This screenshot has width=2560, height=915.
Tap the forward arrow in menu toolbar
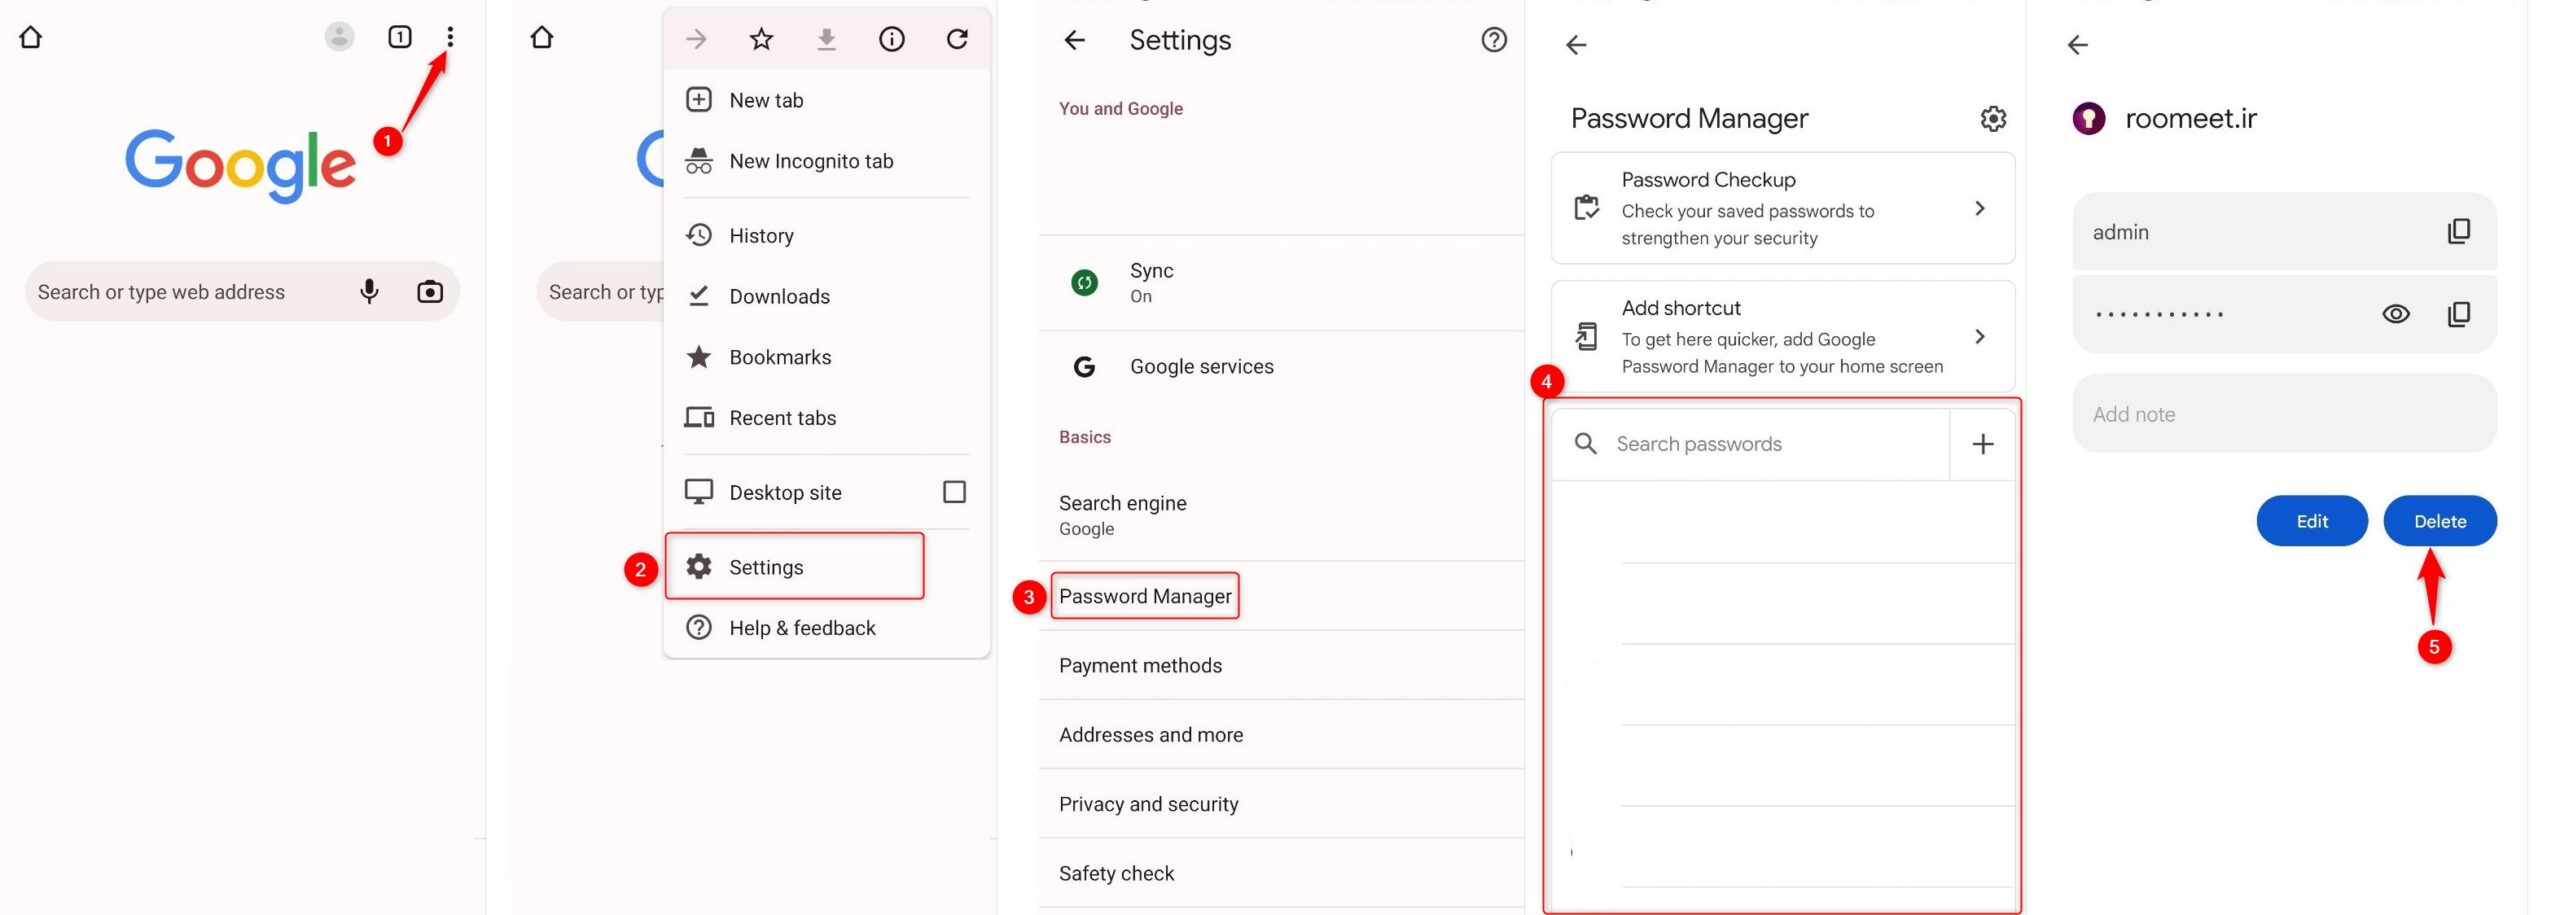click(696, 39)
